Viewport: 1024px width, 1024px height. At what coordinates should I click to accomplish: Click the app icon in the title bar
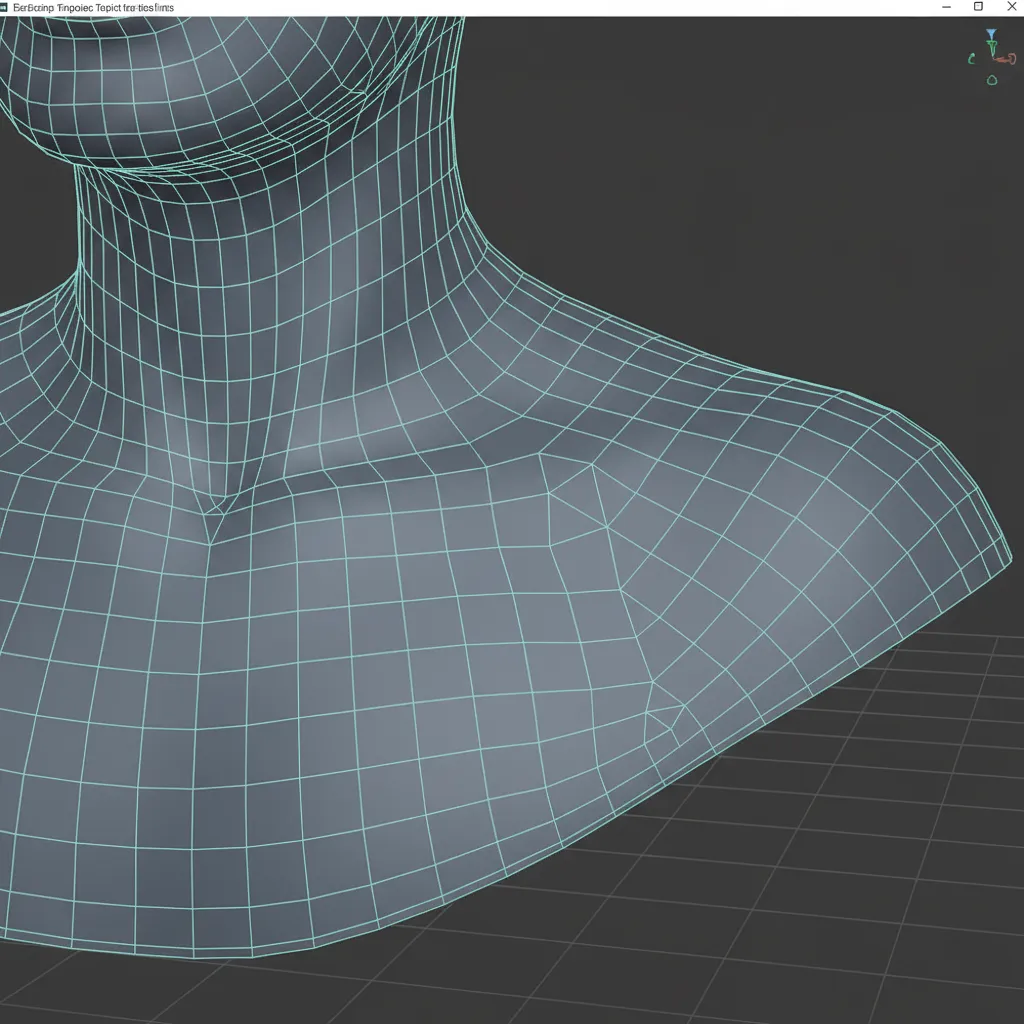(x=3, y=7)
